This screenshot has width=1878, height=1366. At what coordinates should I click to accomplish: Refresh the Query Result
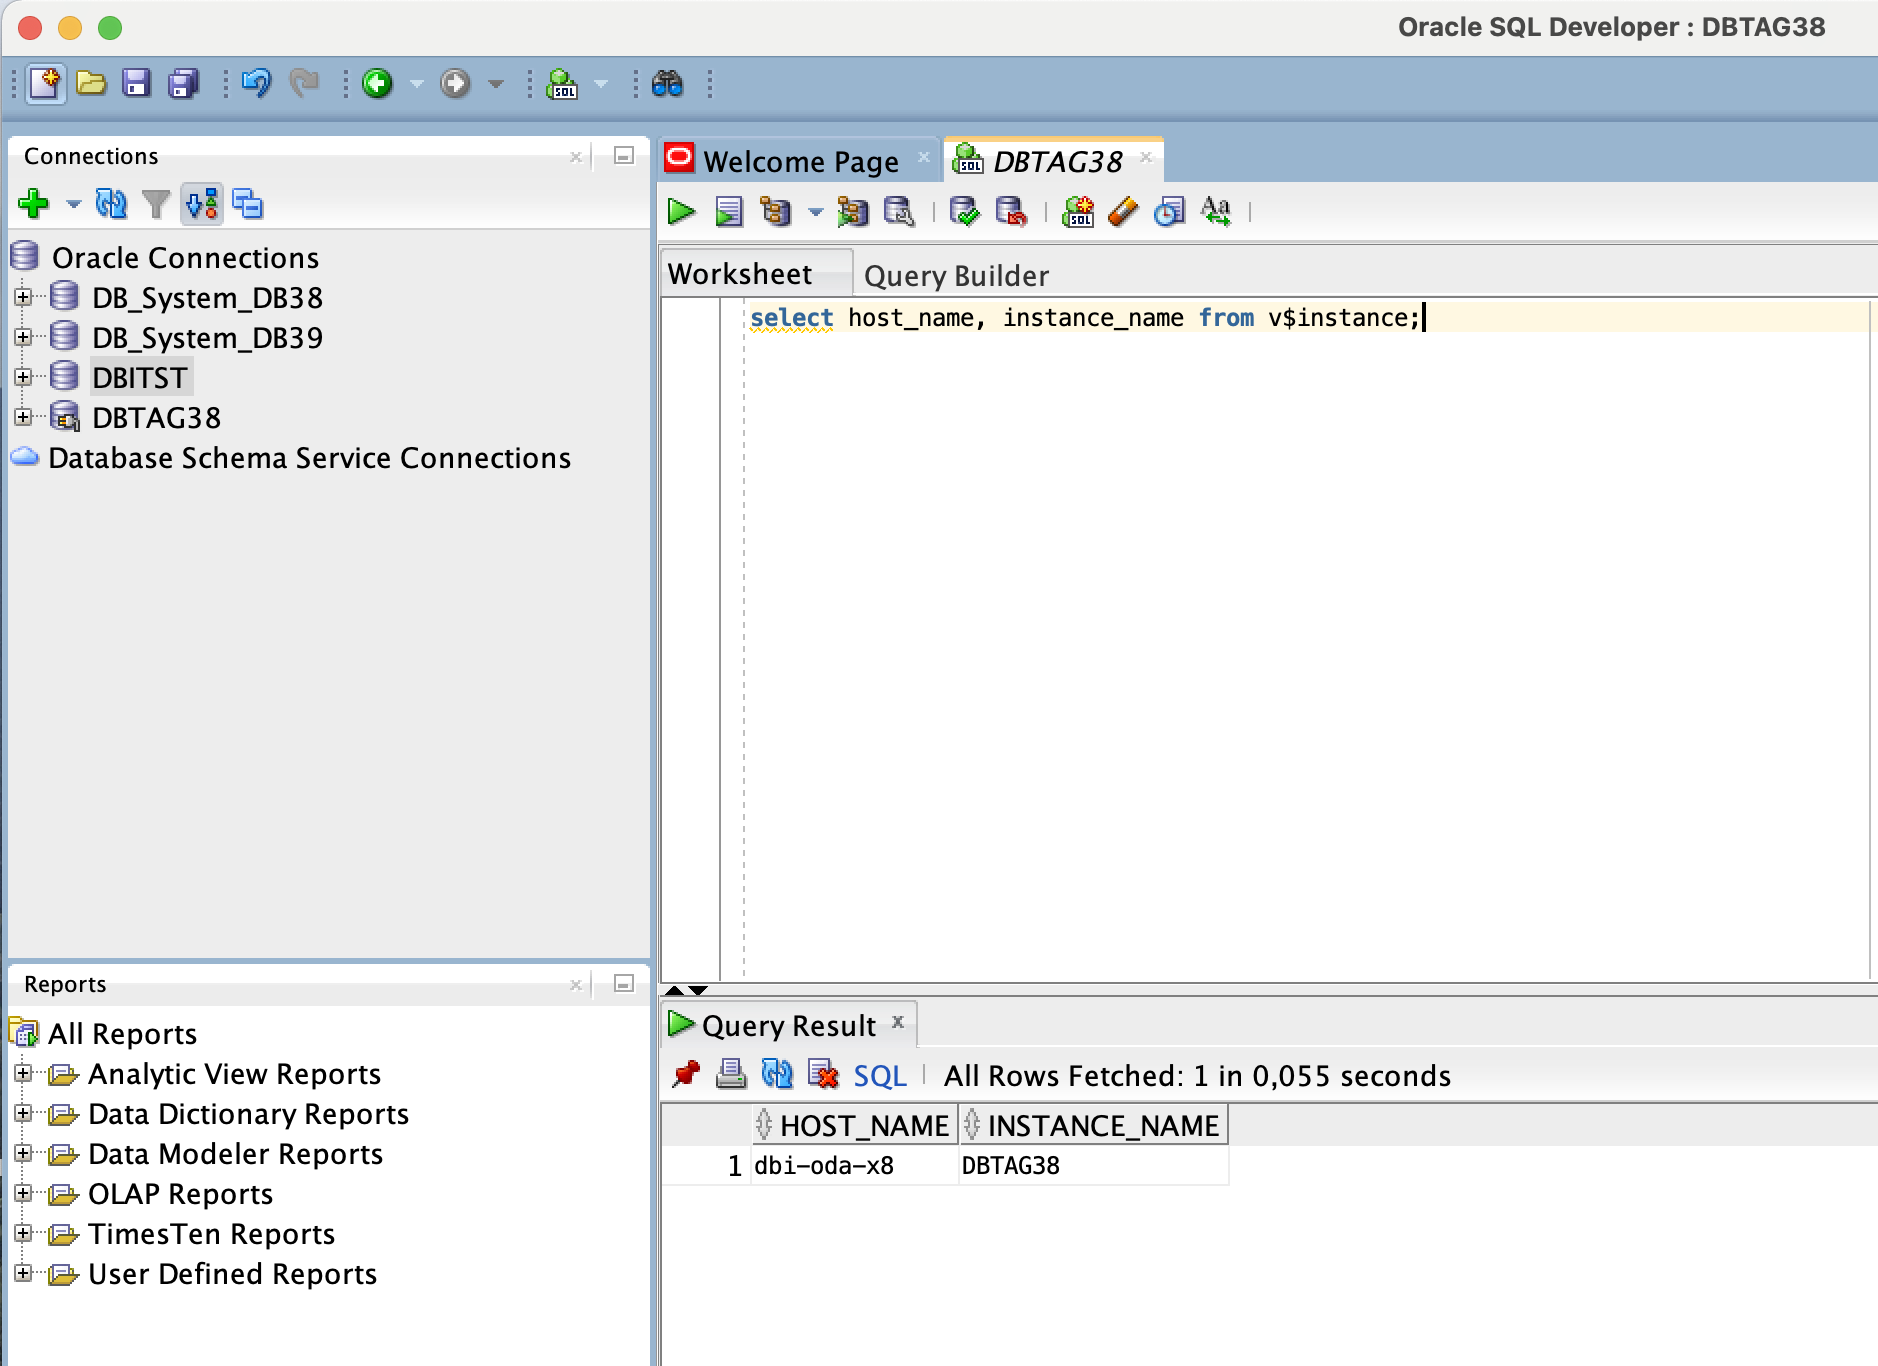[x=777, y=1075]
